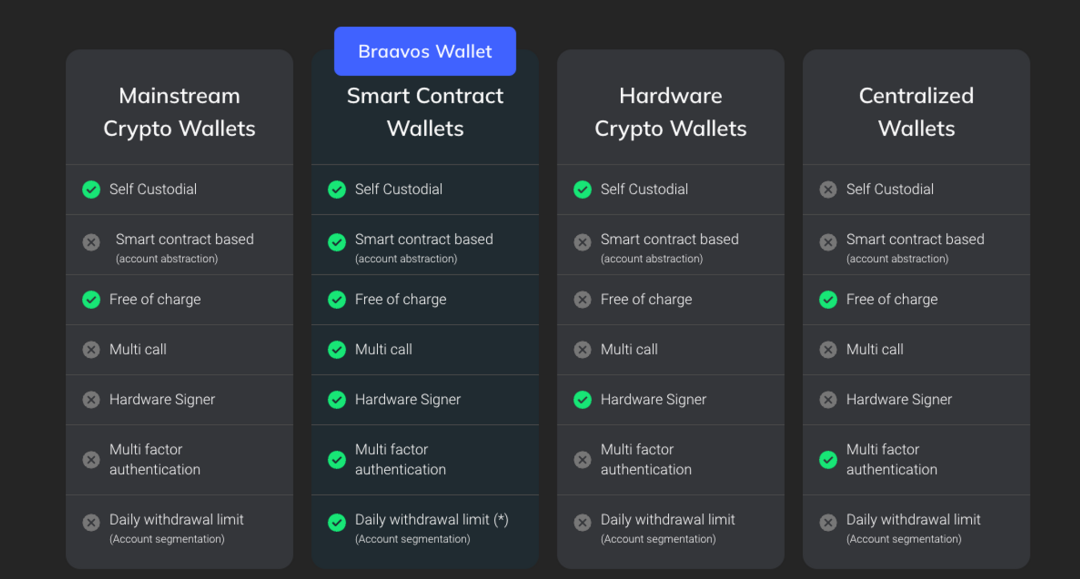This screenshot has width=1080, height=579.
Task: Select the Hardware Crypto Wallets heading
Action: tap(670, 112)
